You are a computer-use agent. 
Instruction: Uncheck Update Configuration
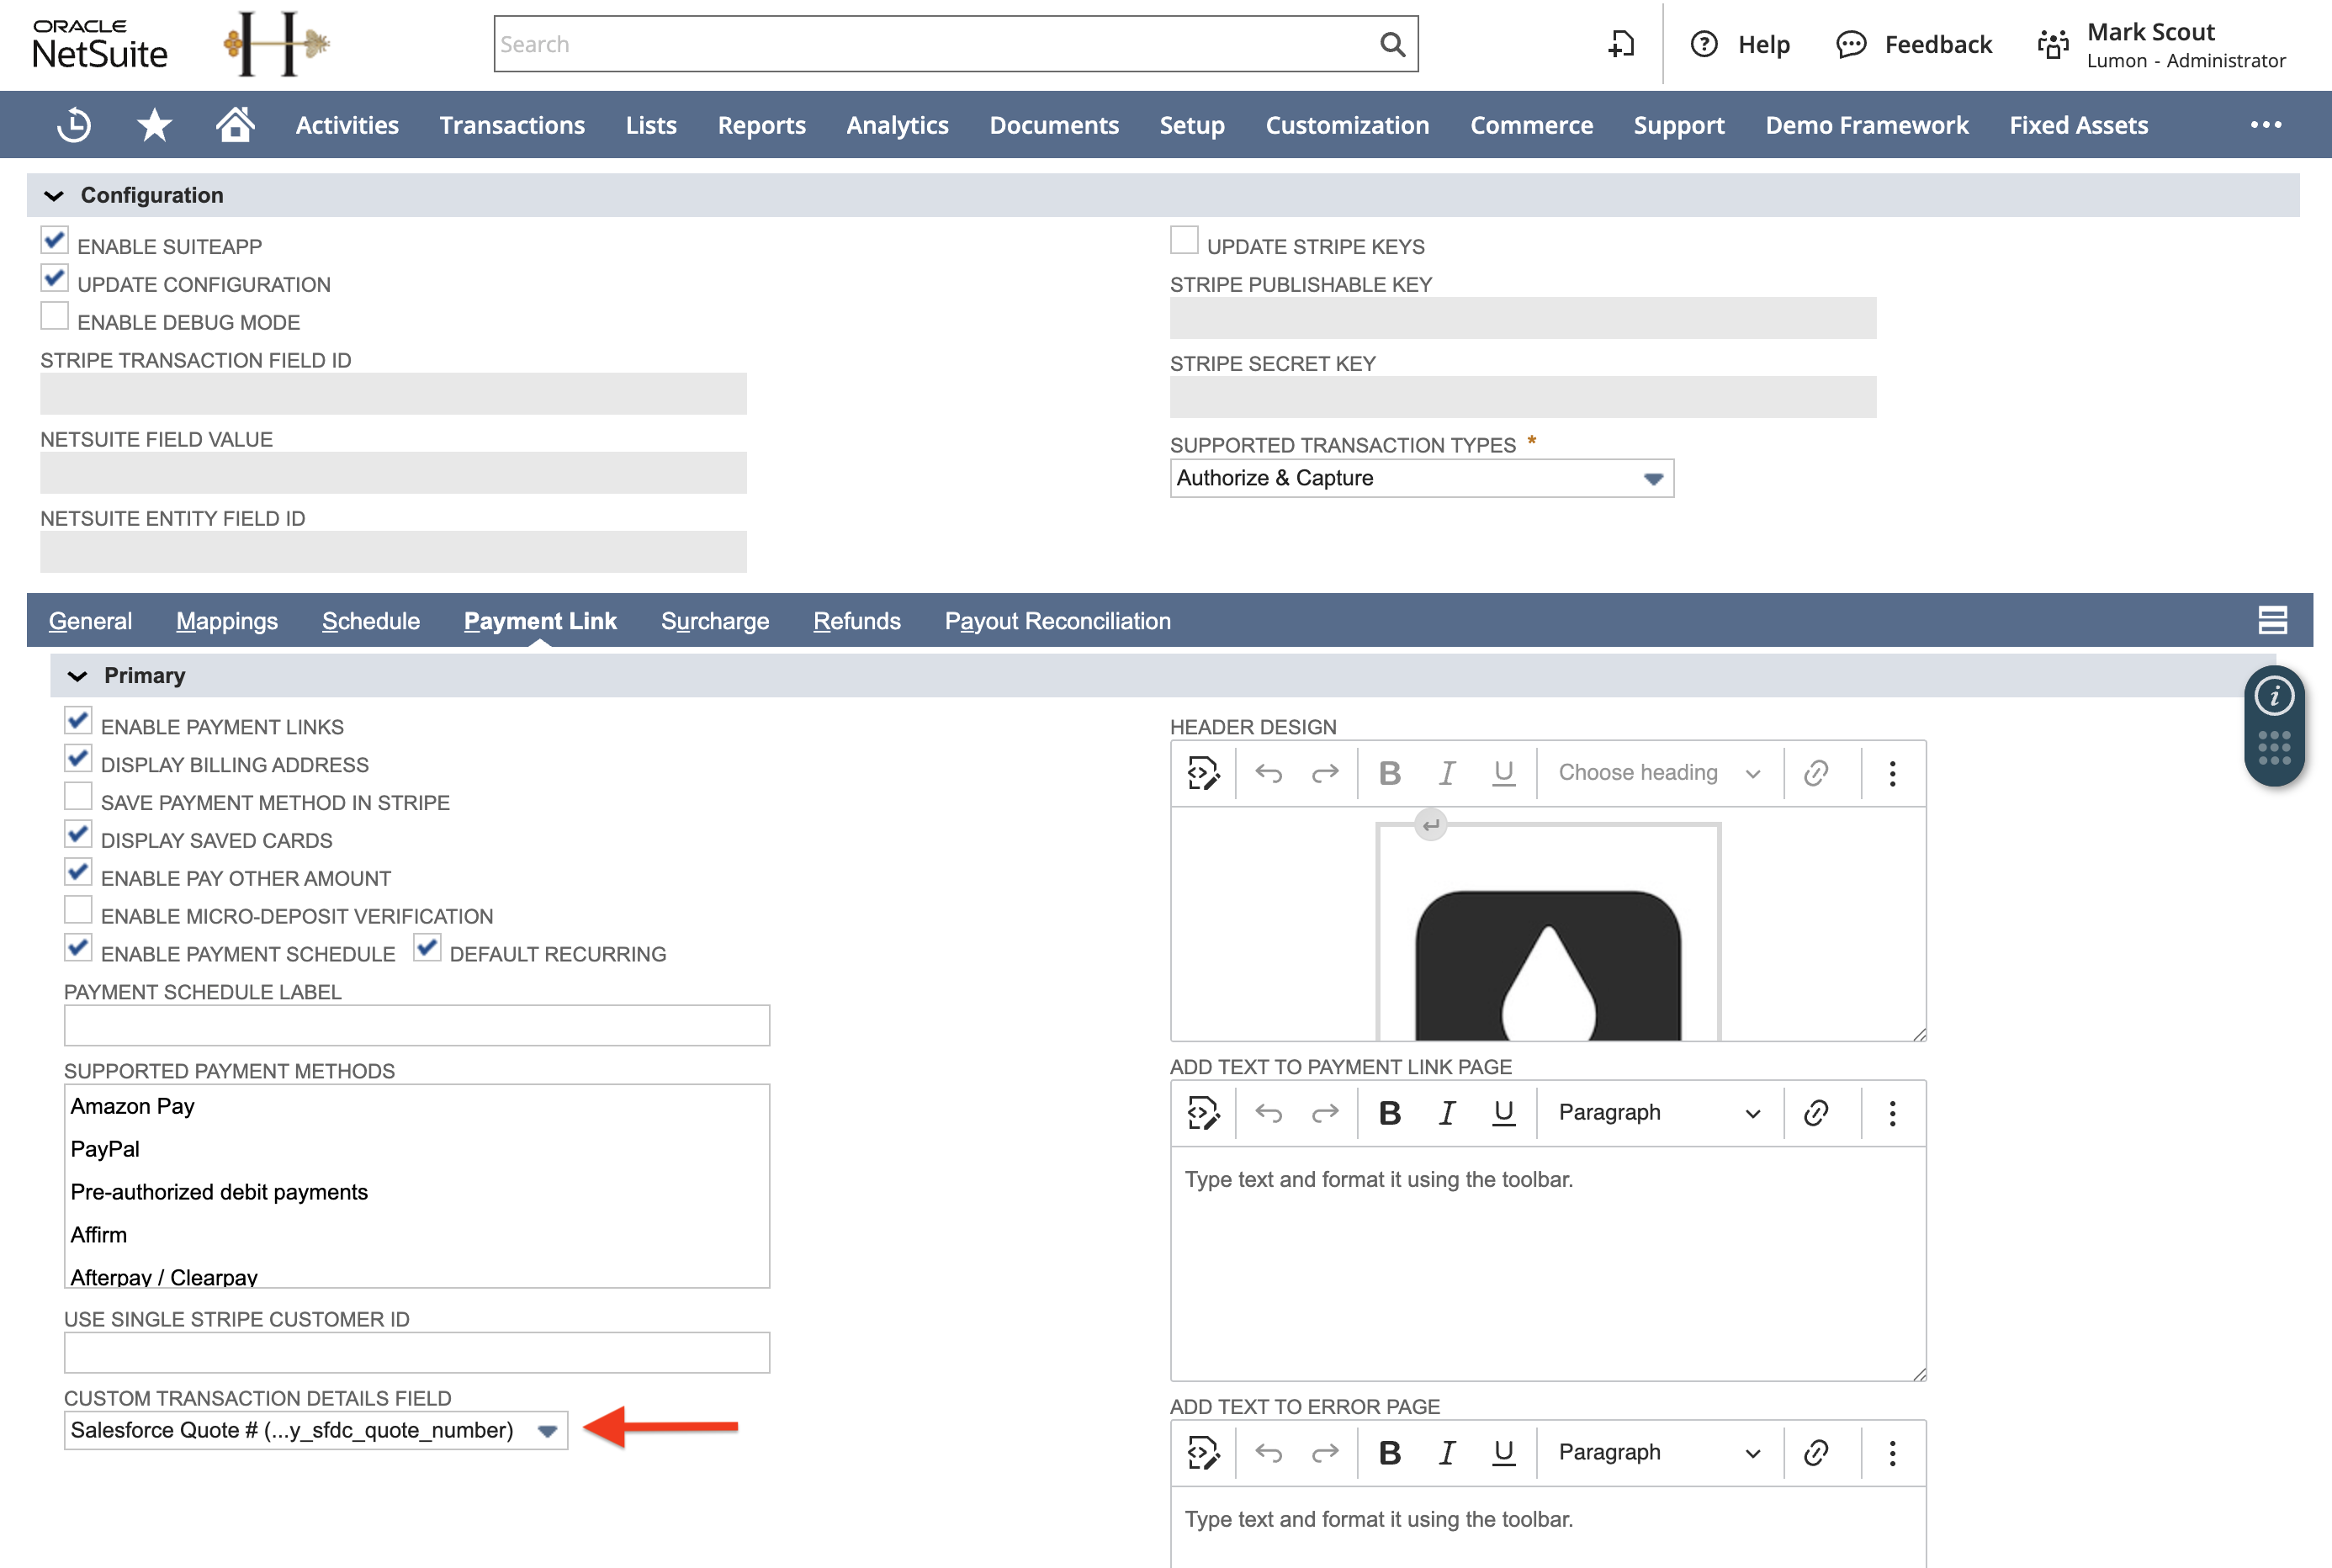(x=54, y=278)
